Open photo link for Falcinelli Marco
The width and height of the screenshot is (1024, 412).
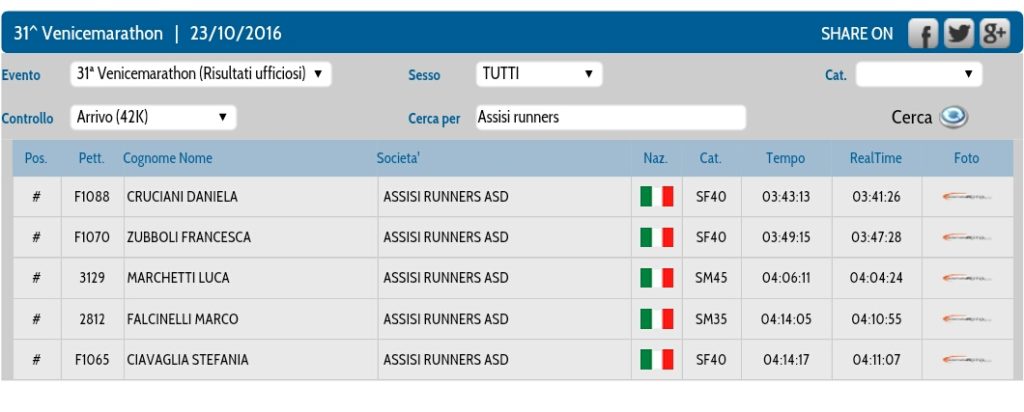click(x=967, y=319)
